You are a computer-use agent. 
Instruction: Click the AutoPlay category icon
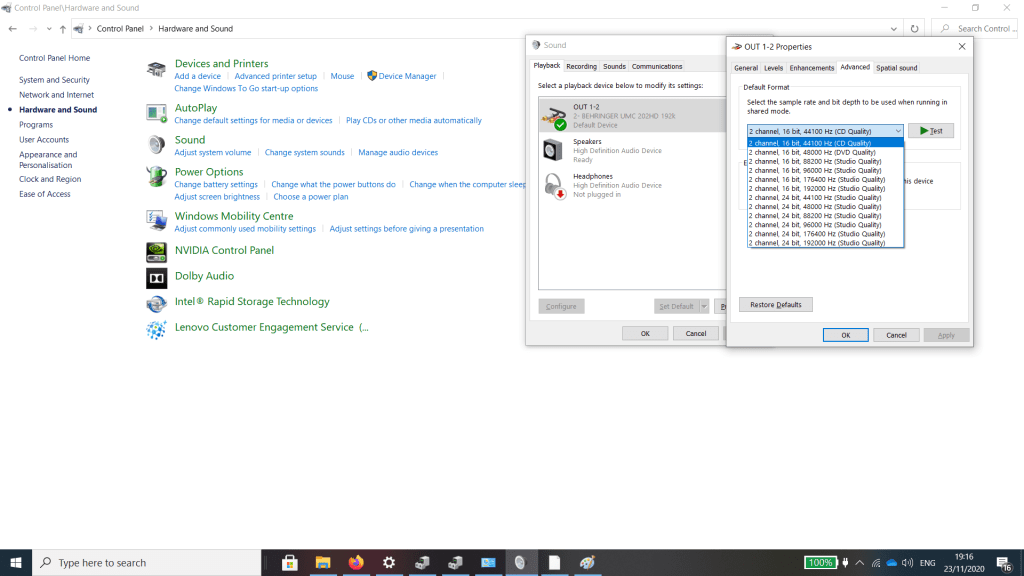[x=156, y=113]
